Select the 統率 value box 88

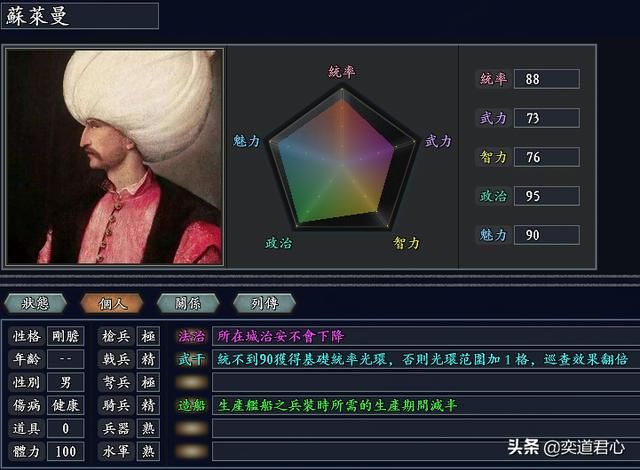click(x=547, y=79)
